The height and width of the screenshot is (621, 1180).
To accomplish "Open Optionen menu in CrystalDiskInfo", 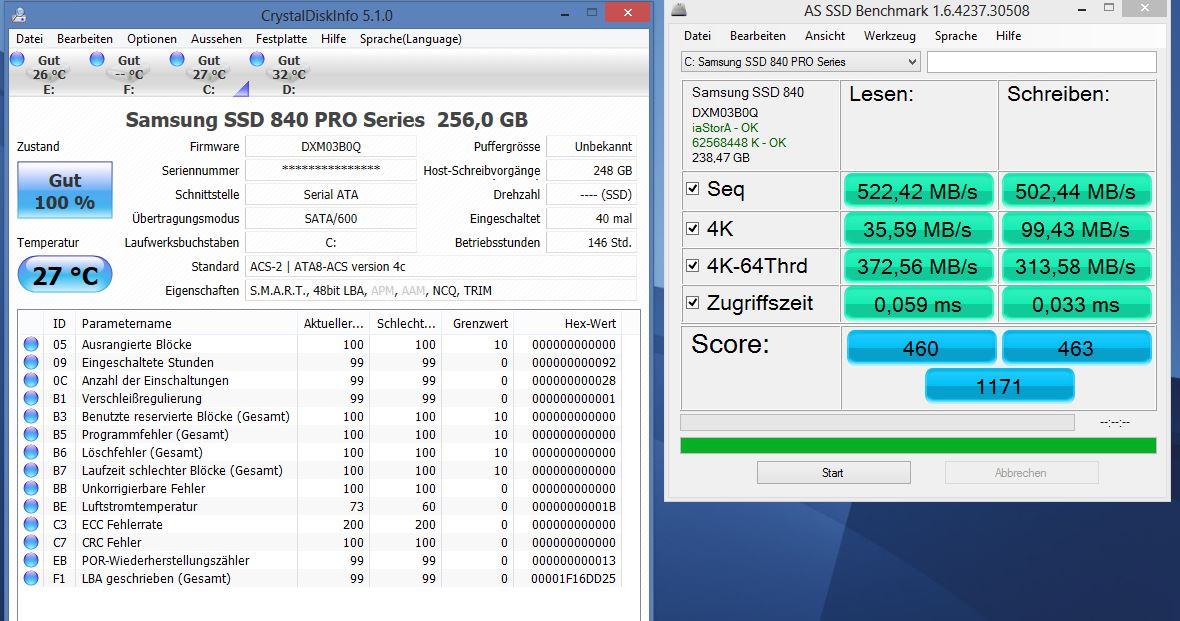I will click(x=151, y=38).
